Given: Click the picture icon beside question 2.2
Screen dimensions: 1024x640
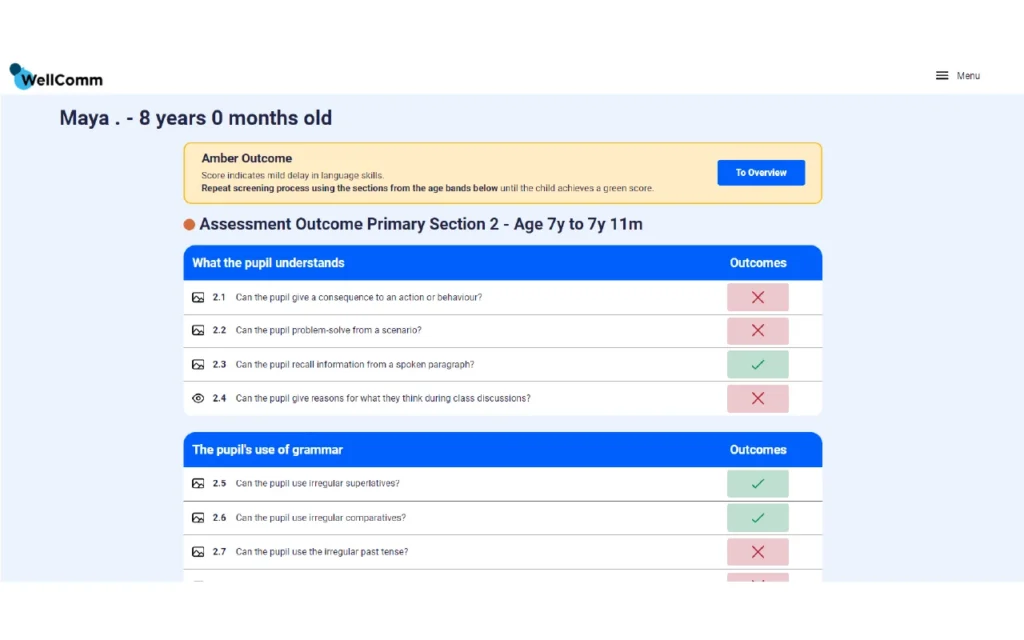Looking at the screenshot, I should coord(198,331).
